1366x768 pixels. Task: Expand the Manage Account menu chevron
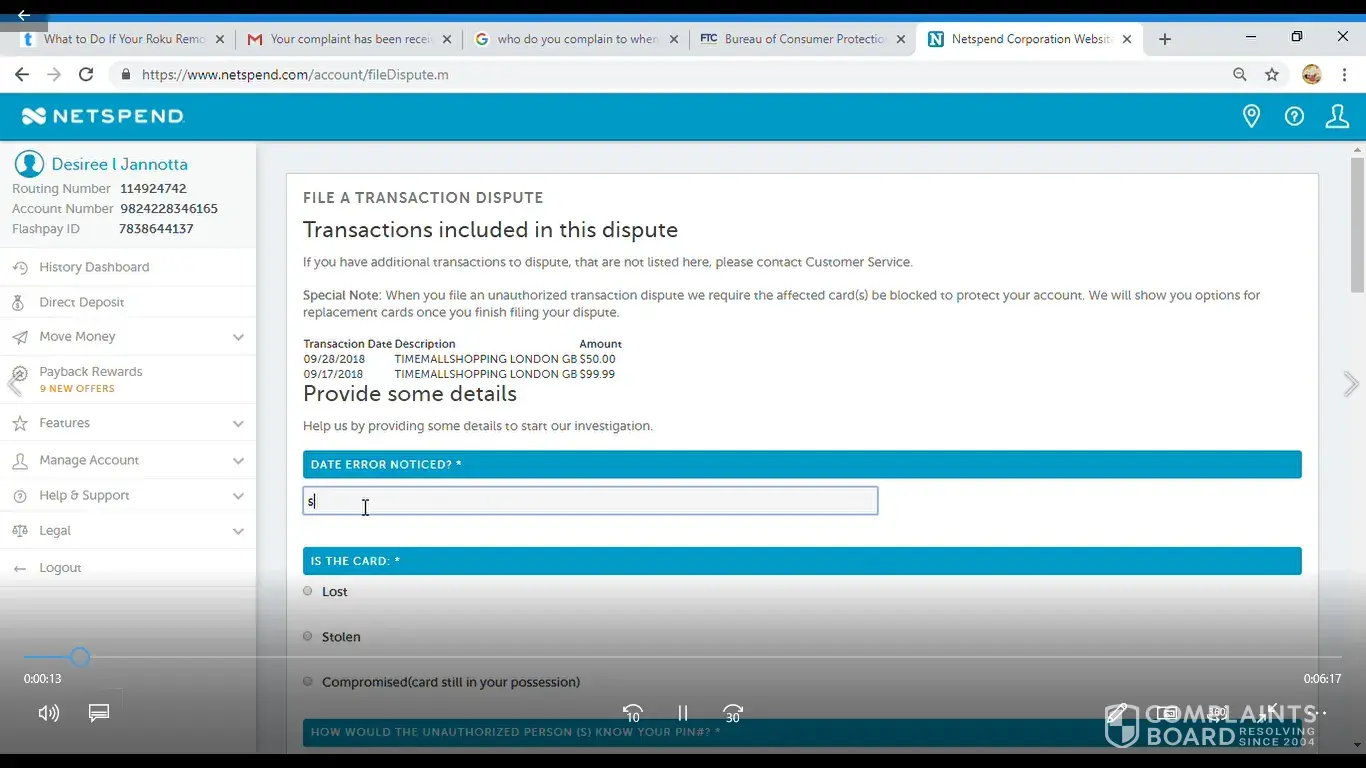click(x=238, y=460)
